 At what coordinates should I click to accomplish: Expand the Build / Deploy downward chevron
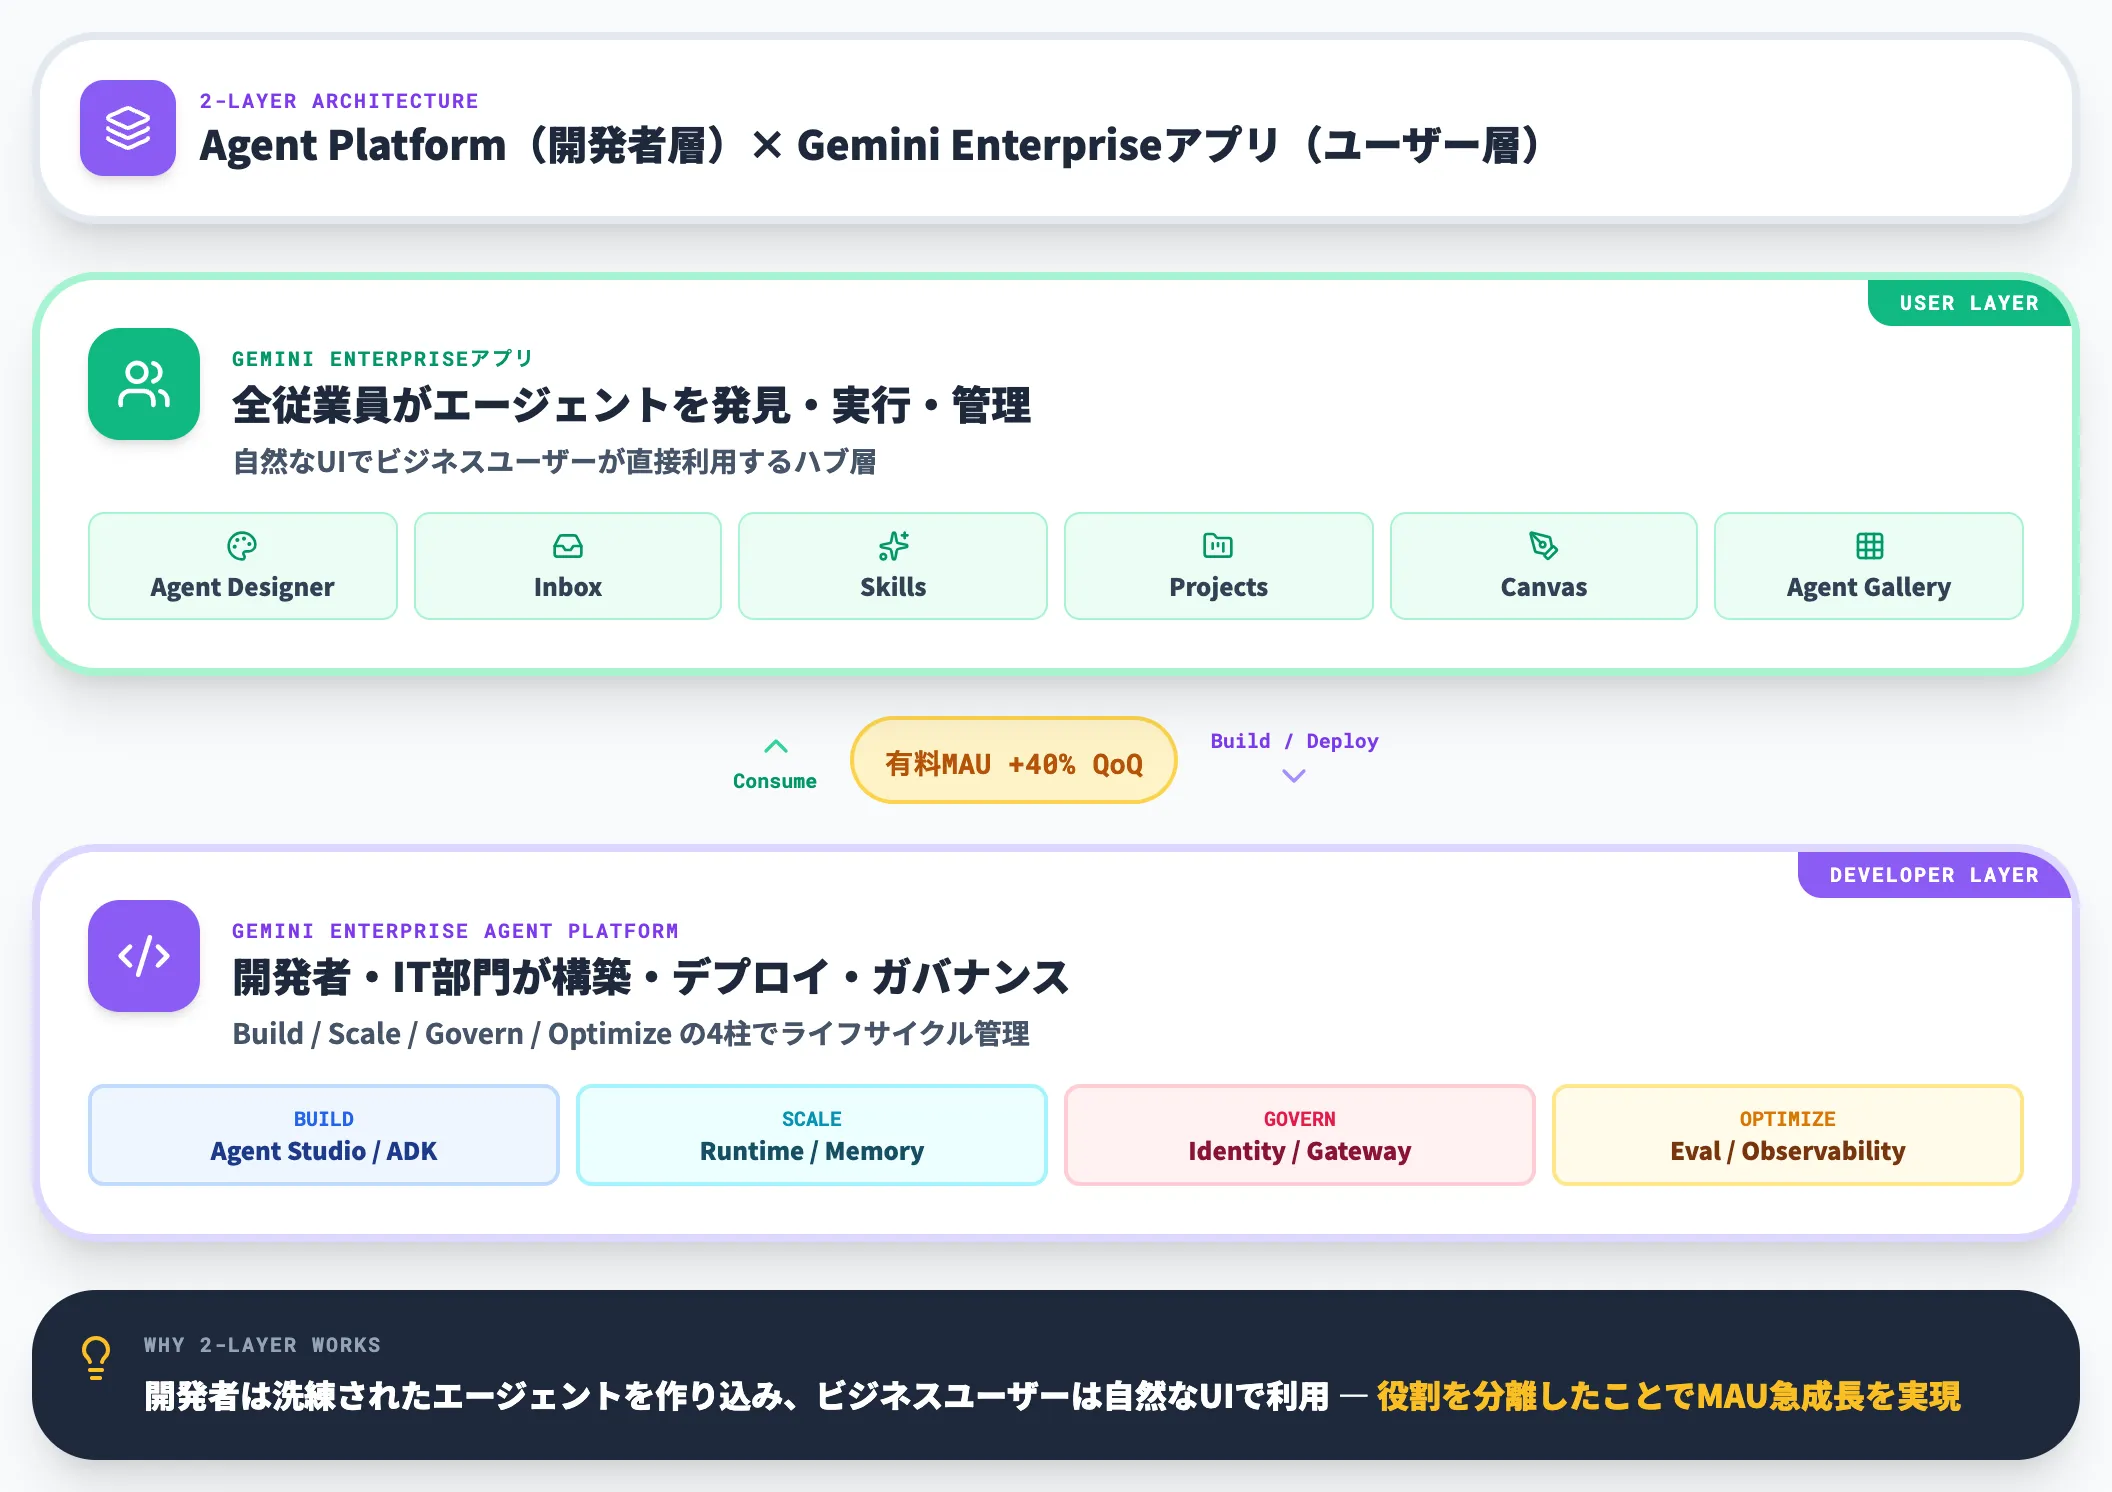click(x=1293, y=776)
